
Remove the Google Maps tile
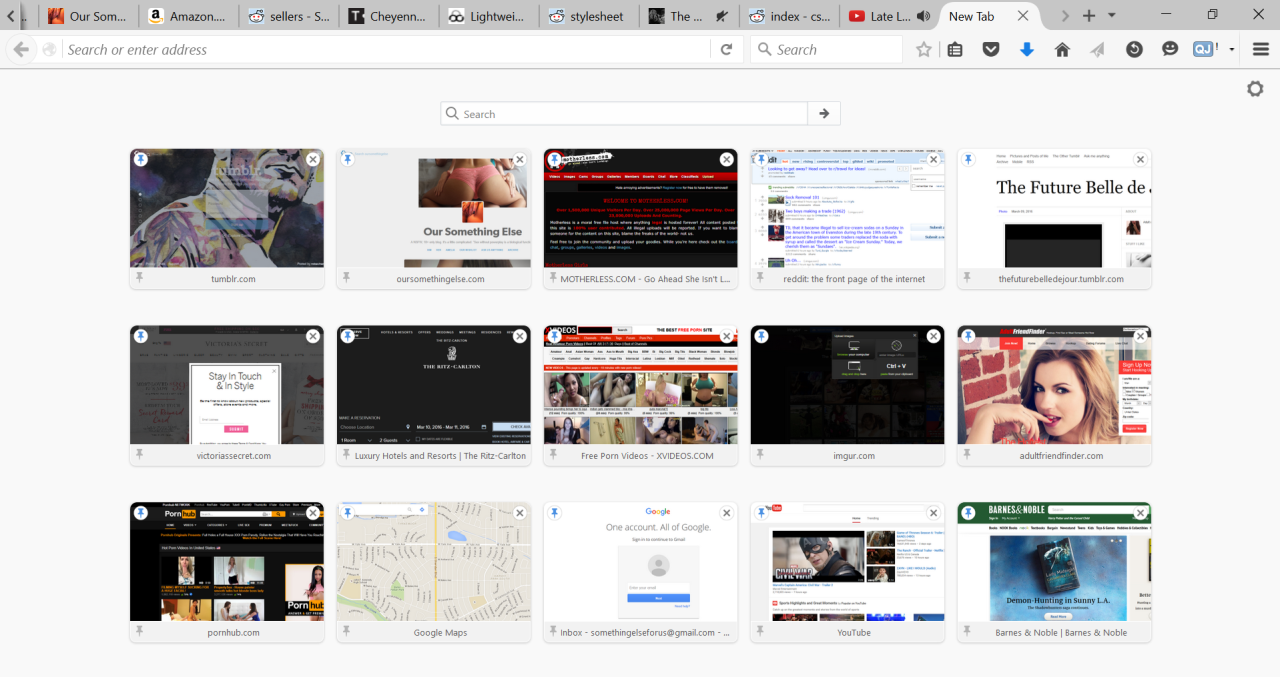click(x=520, y=513)
